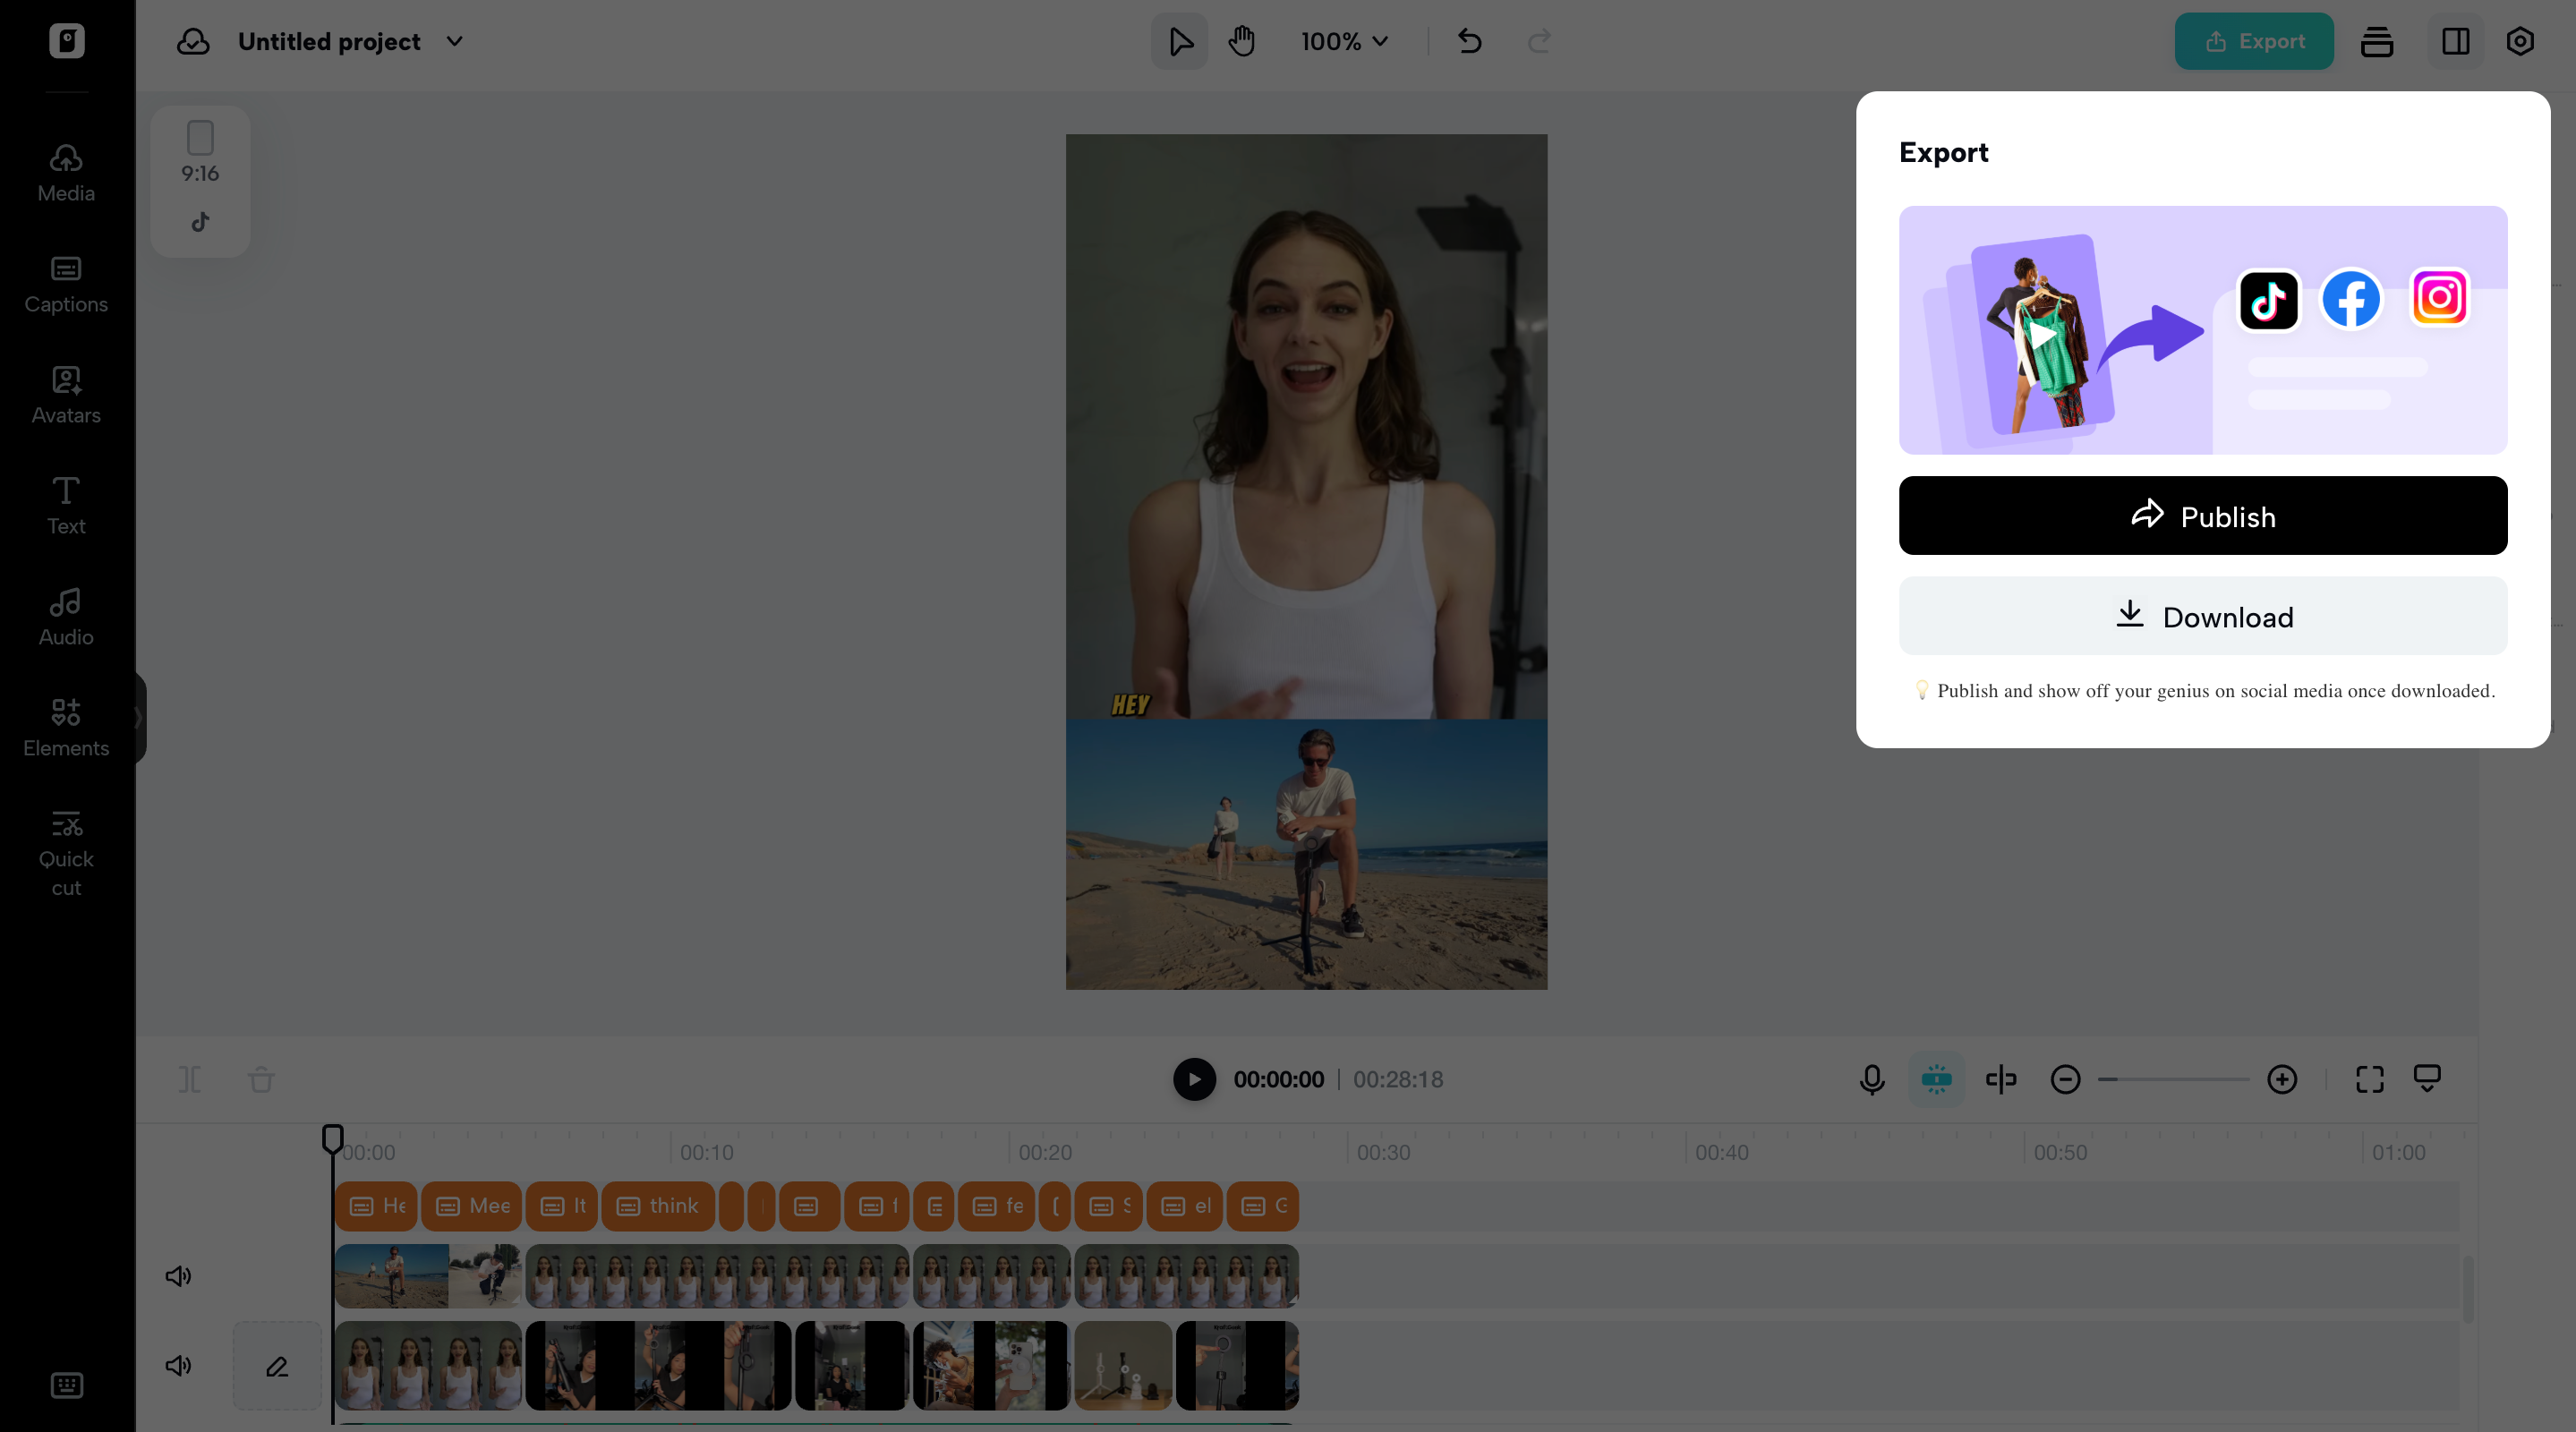The height and width of the screenshot is (1432, 2576).
Task: Redo the last action
Action: click(x=1539, y=41)
